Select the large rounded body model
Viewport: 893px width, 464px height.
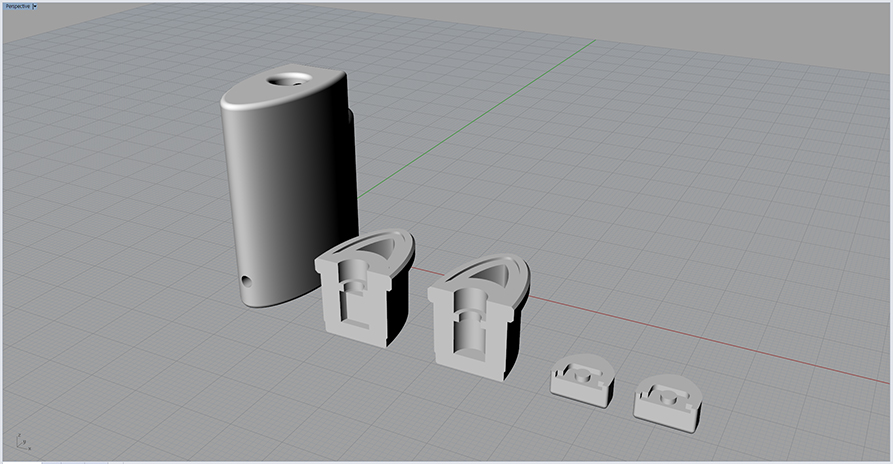click(x=280, y=190)
